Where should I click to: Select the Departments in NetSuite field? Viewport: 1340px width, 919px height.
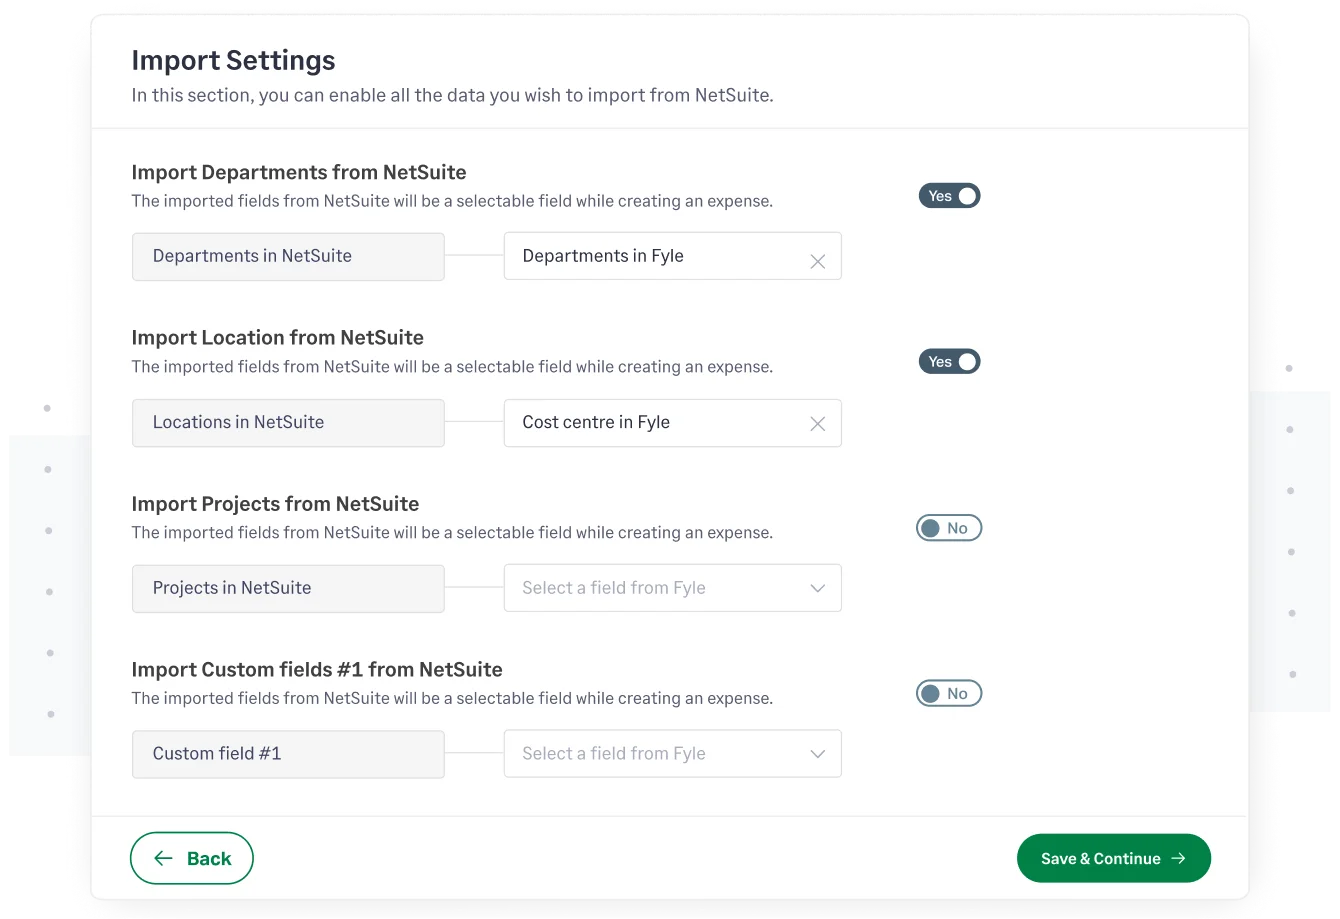point(288,257)
